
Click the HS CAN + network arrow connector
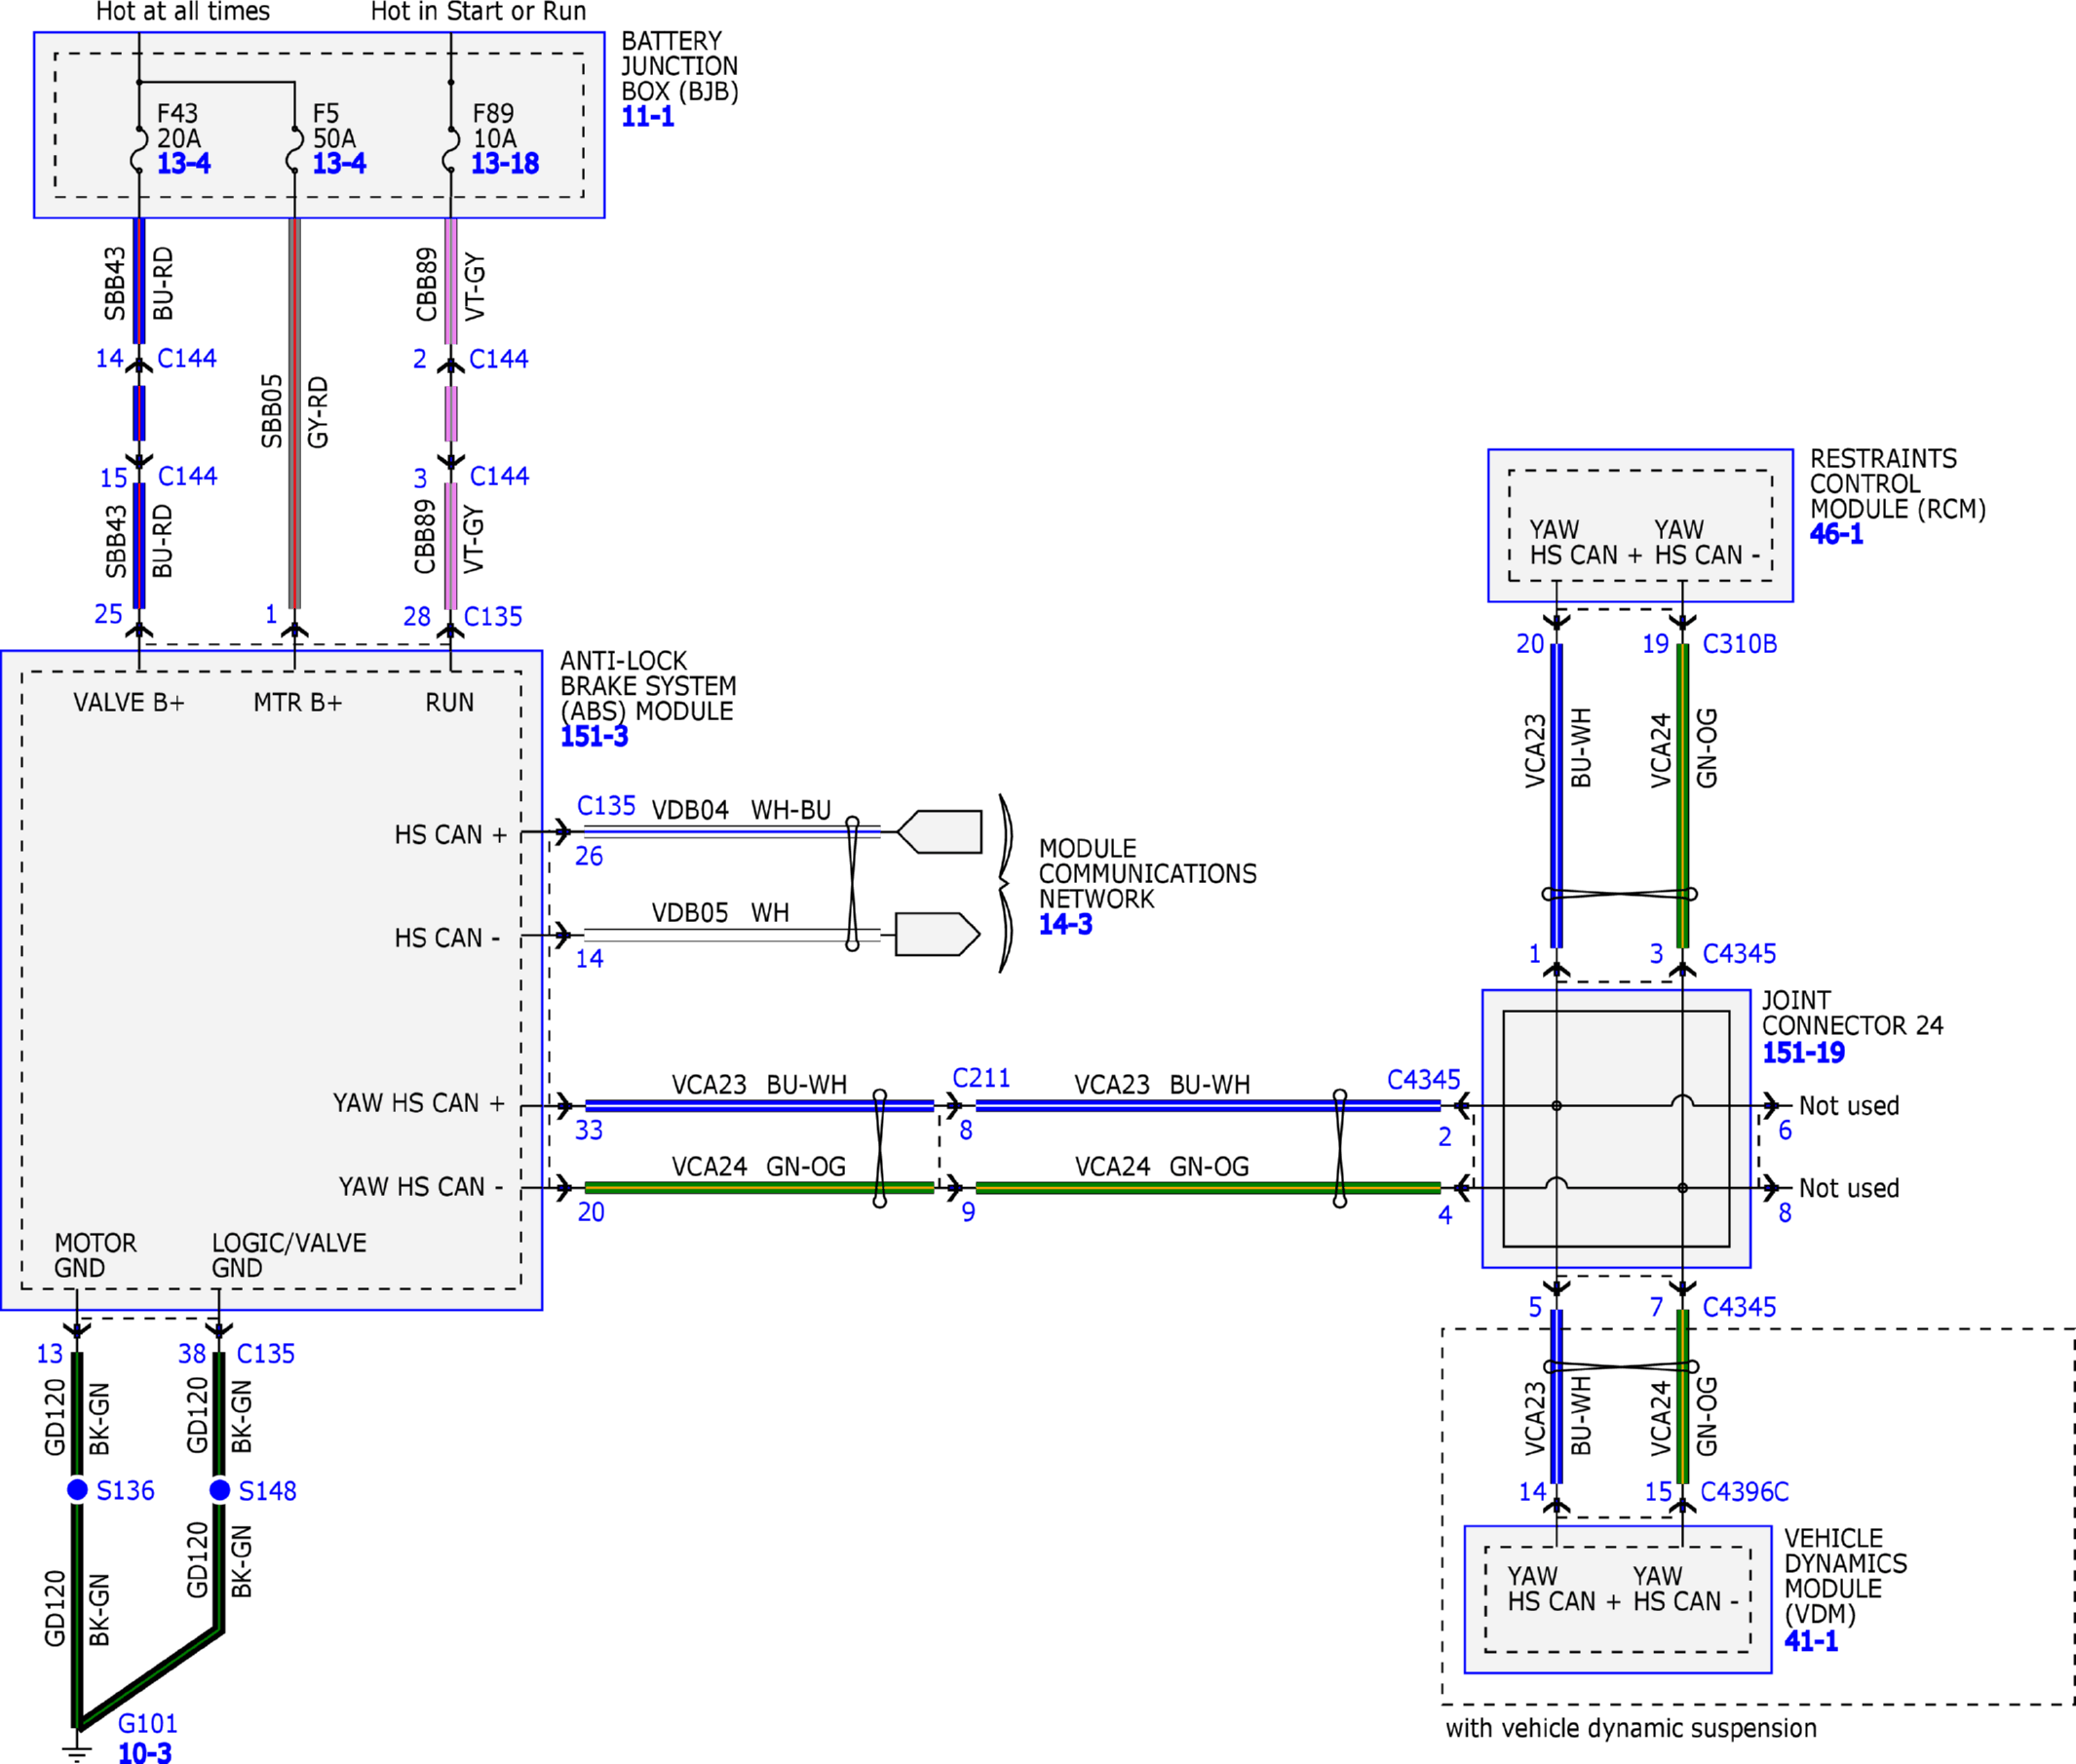[939, 831]
